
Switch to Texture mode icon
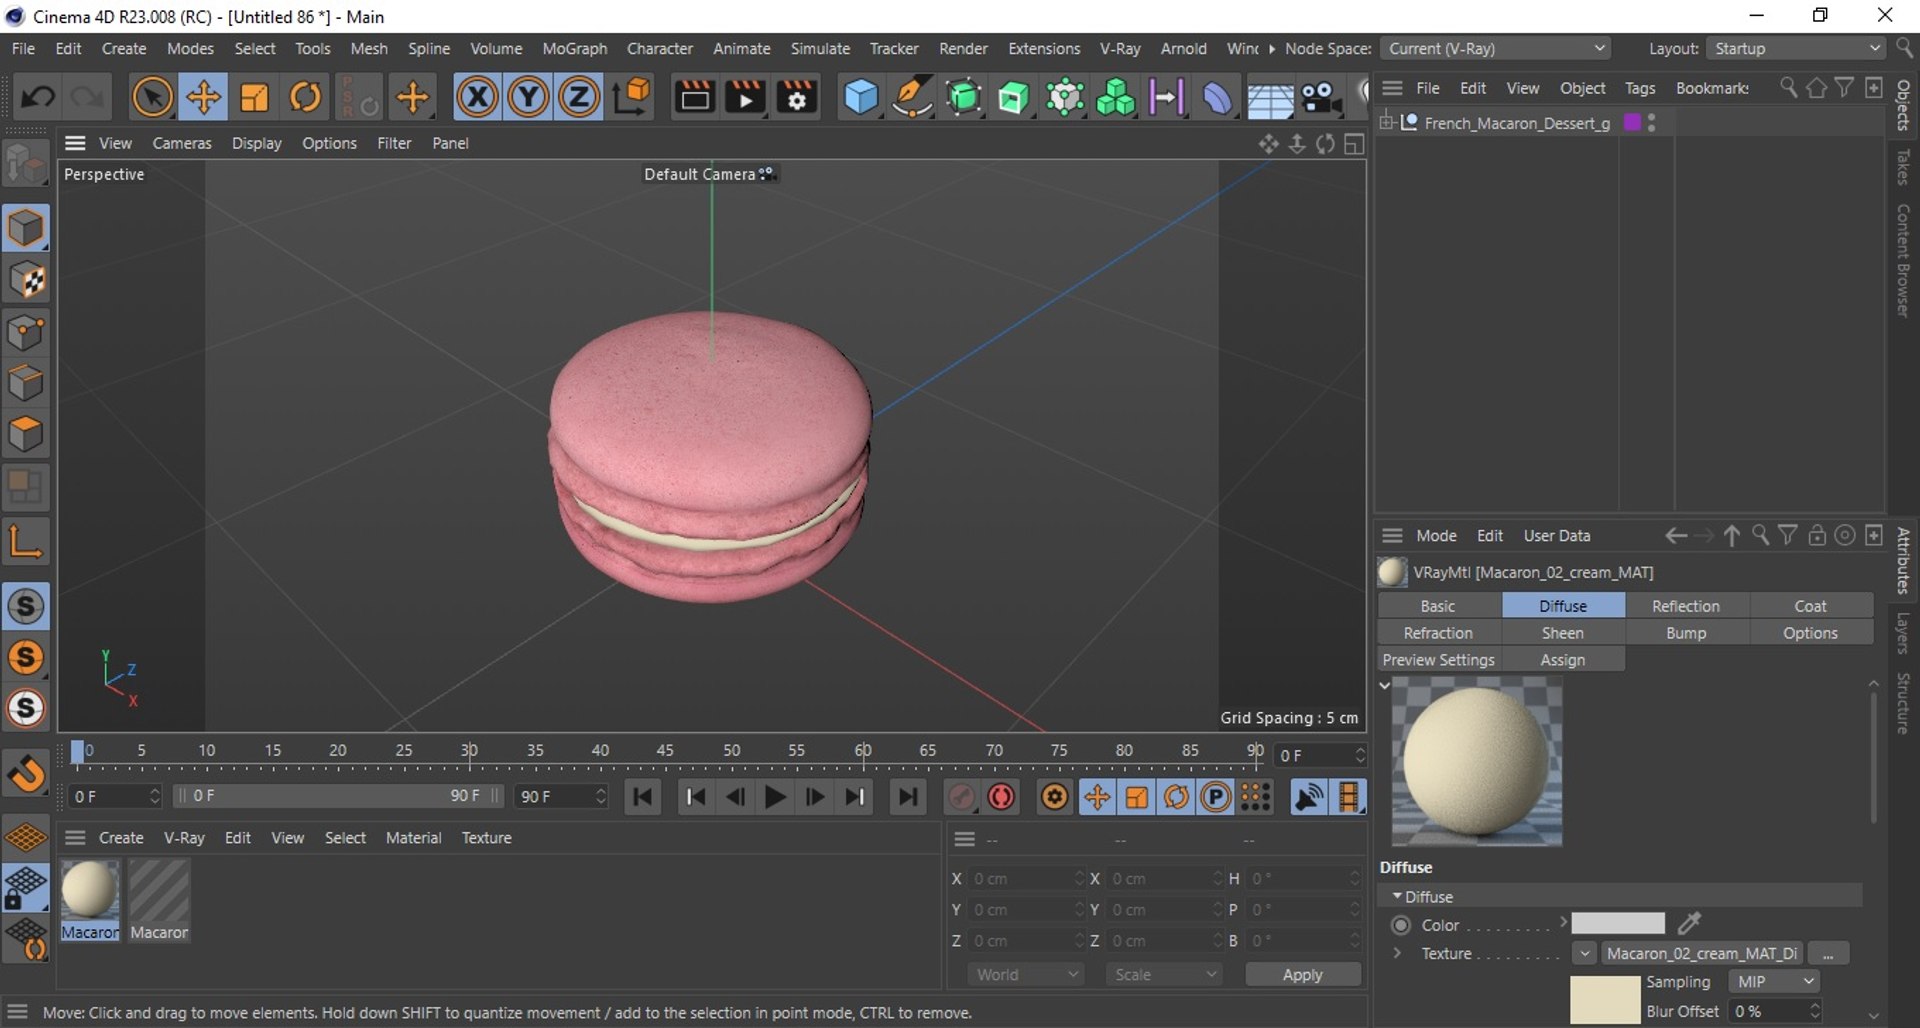[26, 281]
